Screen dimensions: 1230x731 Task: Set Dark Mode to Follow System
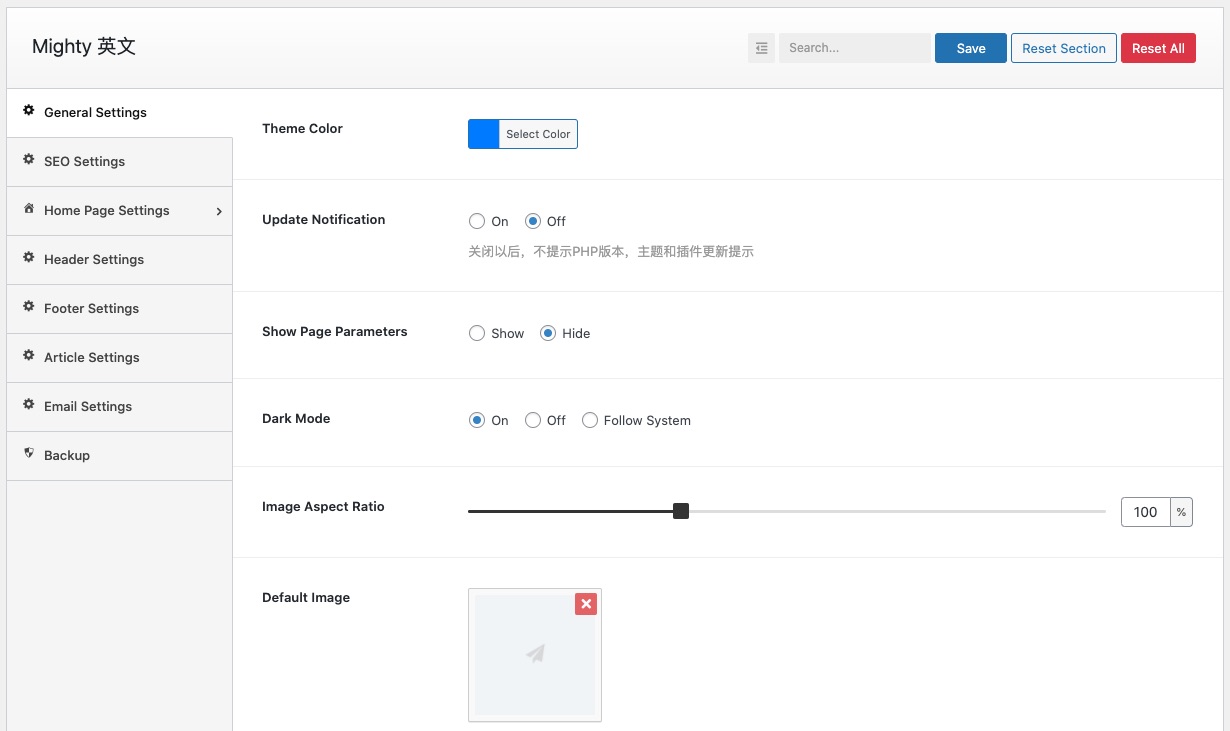pyautogui.click(x=590, y=421)
